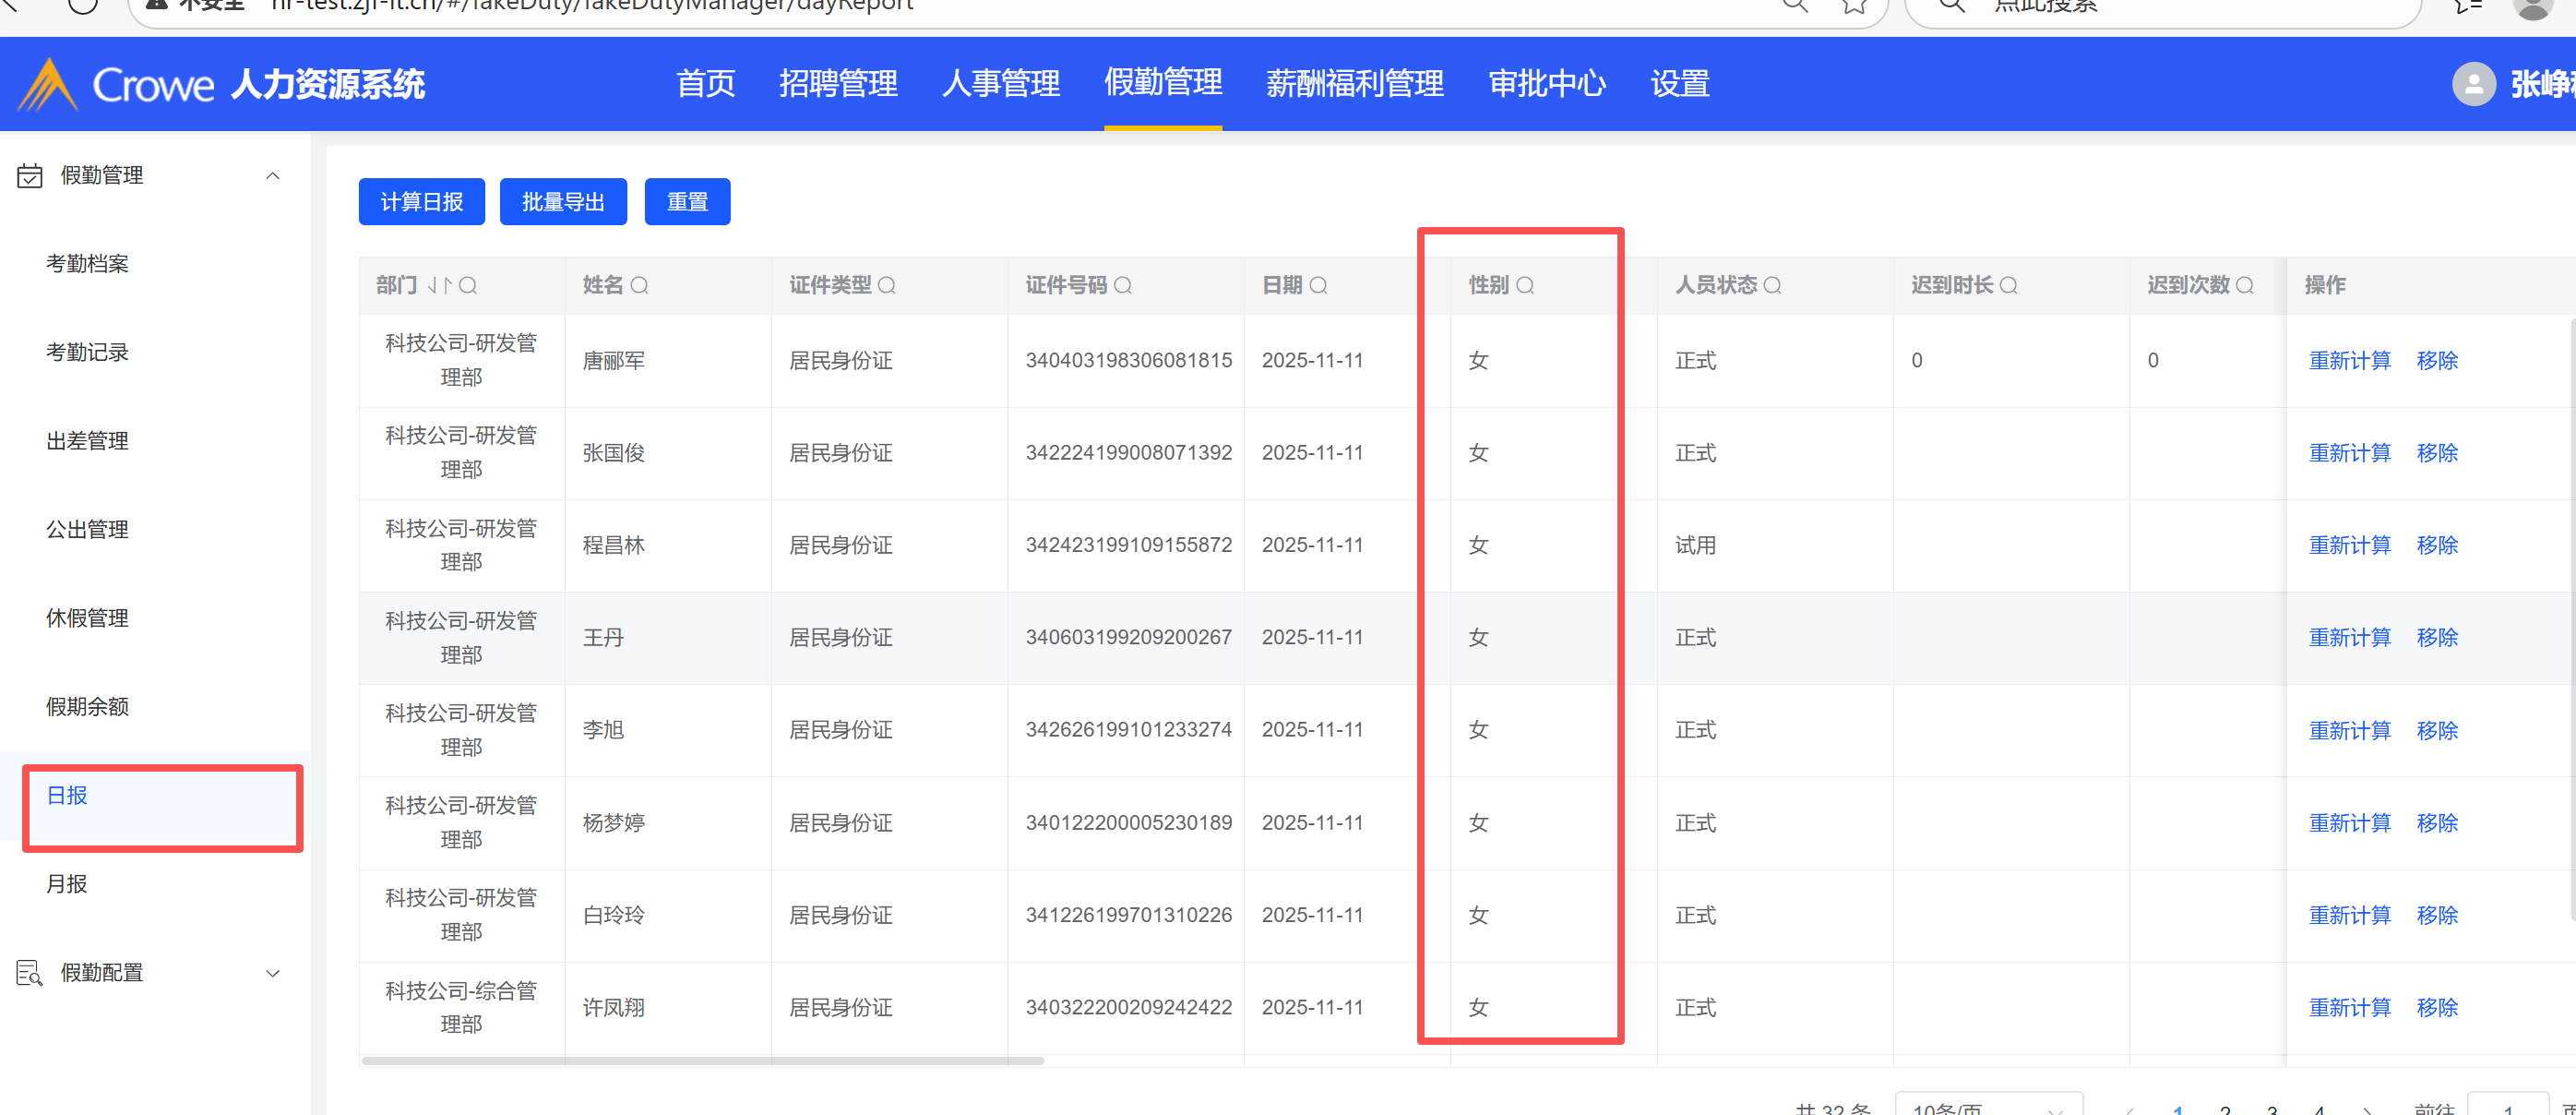Open 审批中心 in top navigation
Screen dimensions: 2576x1115
[1546, 84]
